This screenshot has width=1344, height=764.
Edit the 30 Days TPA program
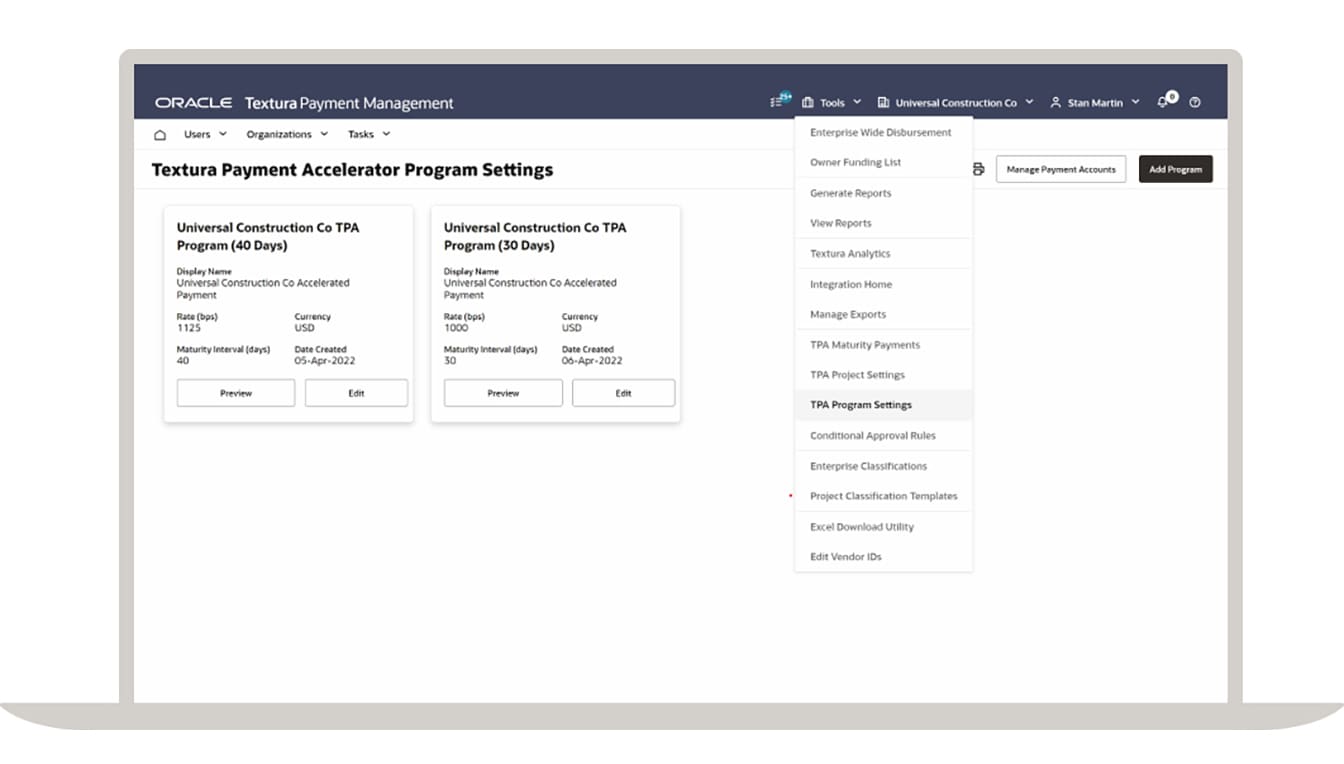pyautogui.click(x=623, y=393)
